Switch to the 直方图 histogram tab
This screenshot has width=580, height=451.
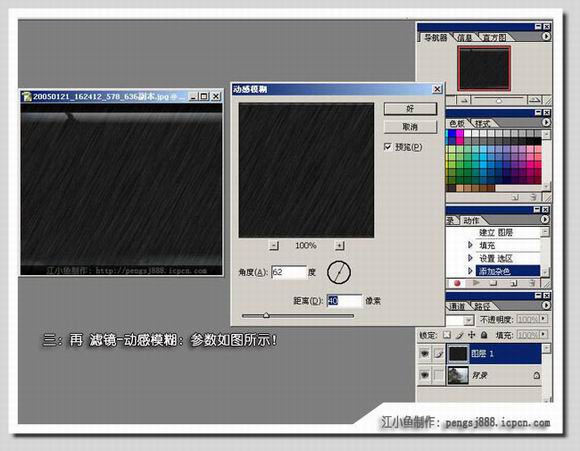pyautogui.click(x=494, y=38)
